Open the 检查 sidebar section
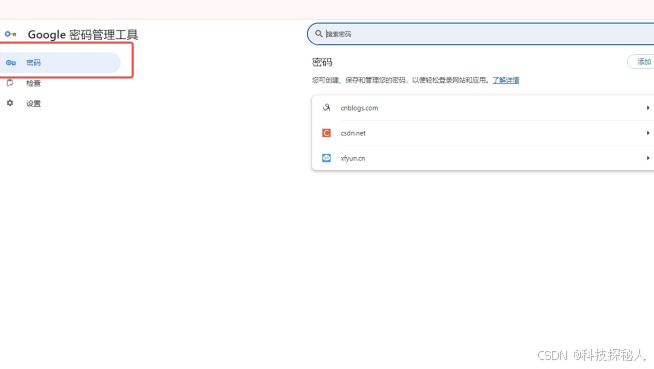Image resolution: width=654 pixels, height=369 pixels. (33, 83)
